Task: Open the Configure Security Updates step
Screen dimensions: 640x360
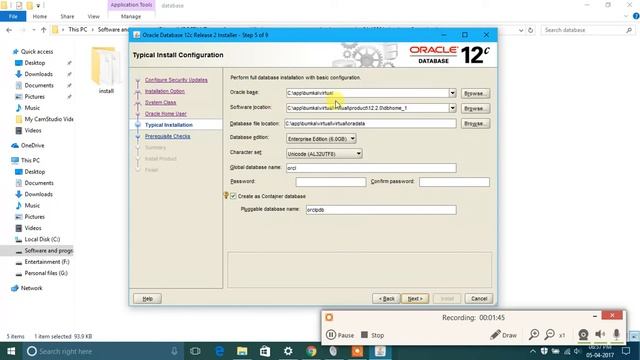Action: (x=176, y=80)
